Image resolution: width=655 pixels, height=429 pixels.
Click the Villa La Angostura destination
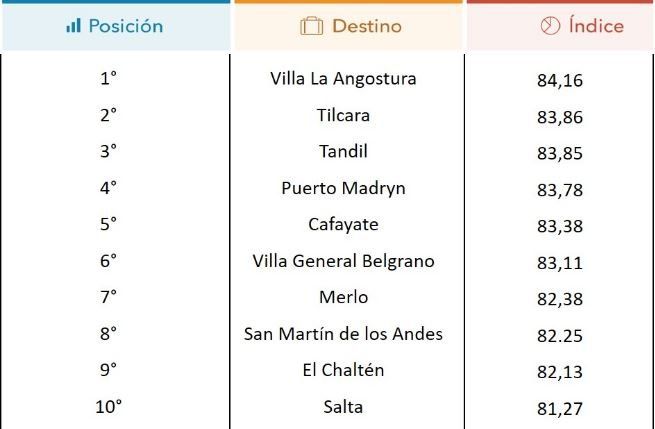coord(343,78)
